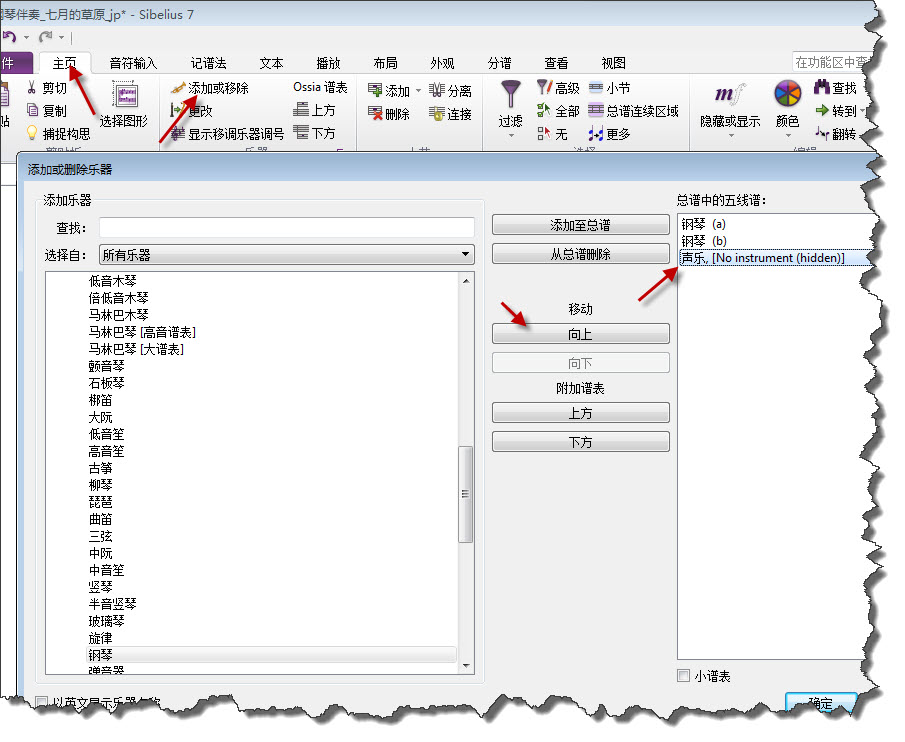Viewport: 905px width, 742px height.
Task: Click the Find binoculars icon
Action: 822,88
